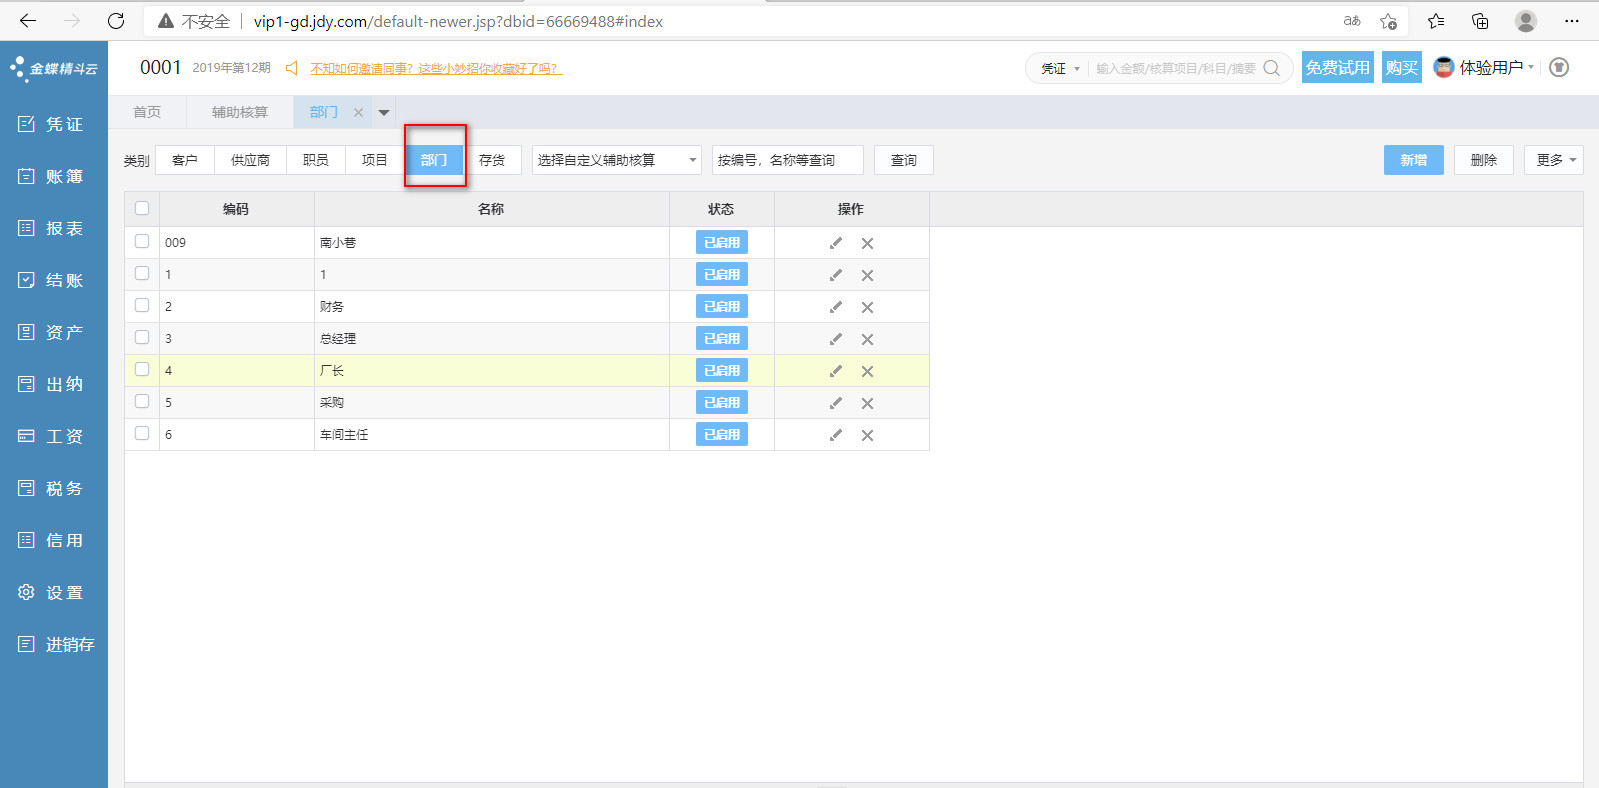Click the 免费试用 button
Image resolution: width=1599 pixels, height=788 pixels.
[1337, 67]
